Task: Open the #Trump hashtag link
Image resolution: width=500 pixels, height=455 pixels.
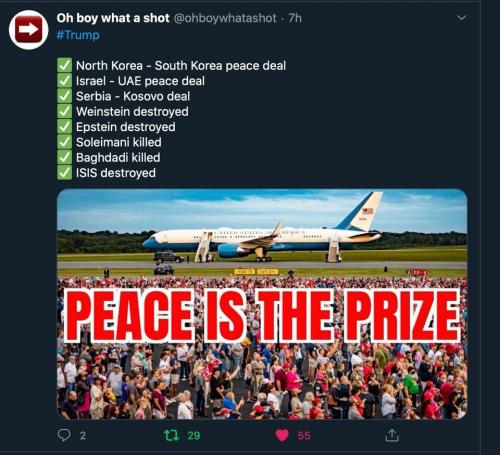Action: tap(78, 35)
